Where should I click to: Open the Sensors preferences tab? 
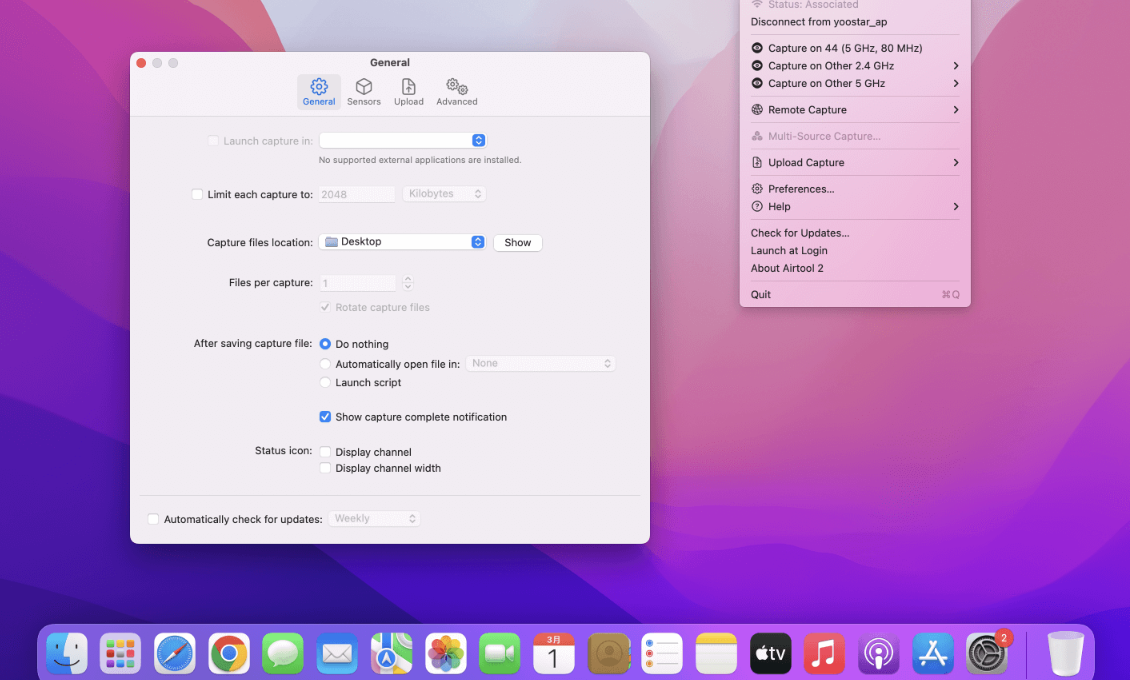363,92
